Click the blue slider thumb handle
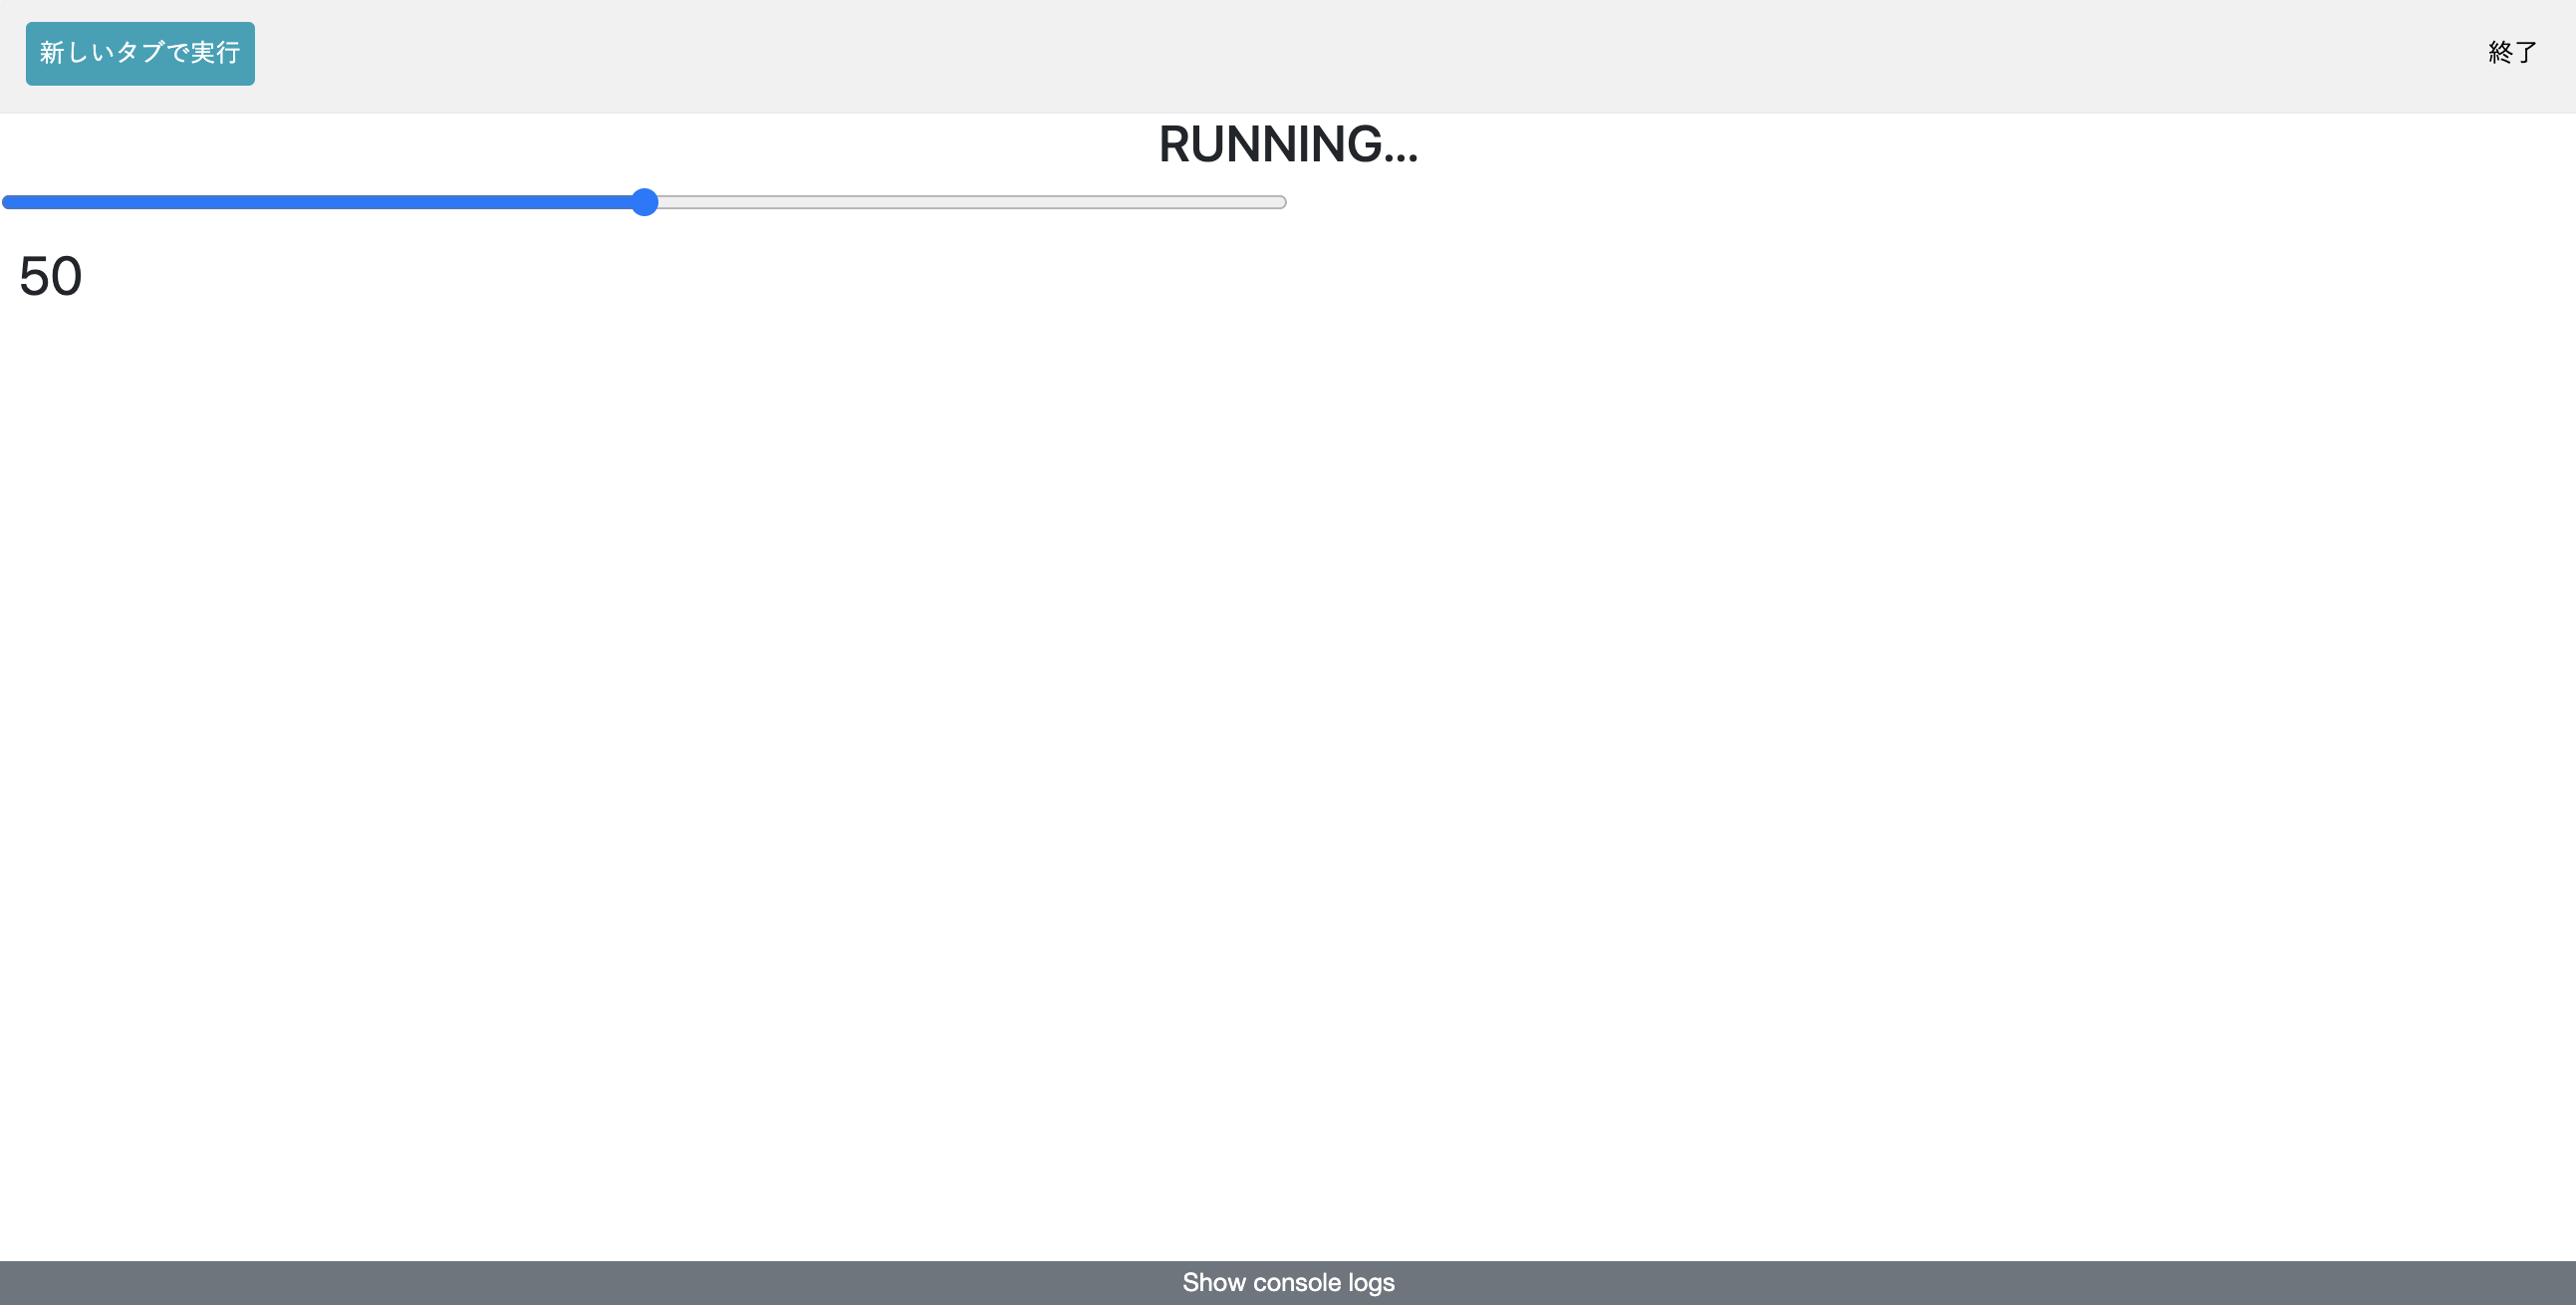The width and height of the screenshot is (2576, 1305). tap(645, 202)
